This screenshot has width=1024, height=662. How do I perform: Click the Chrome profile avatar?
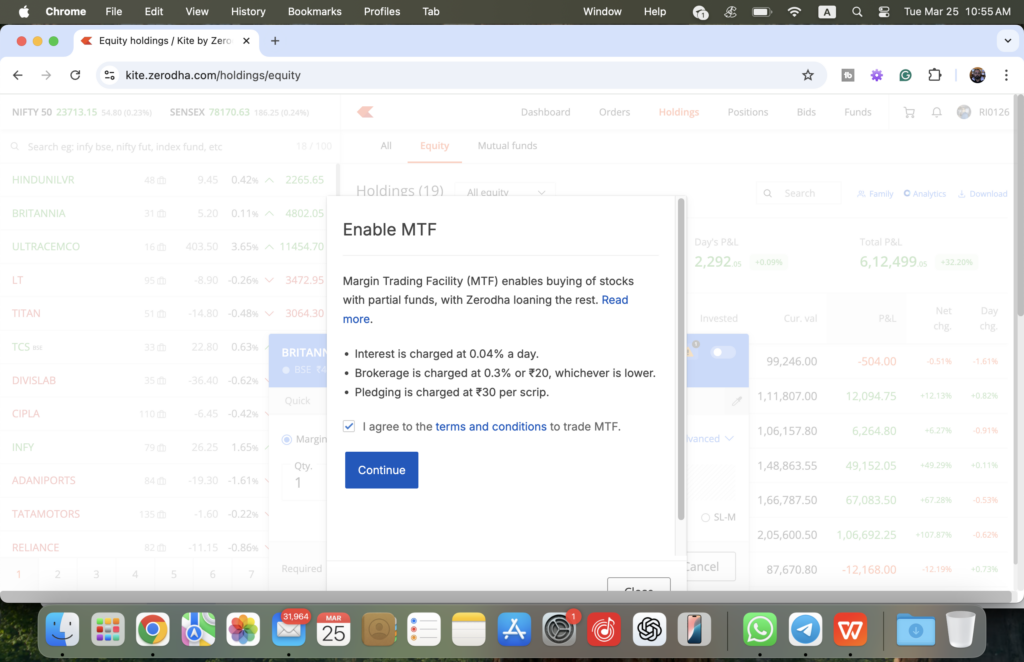[977, 75]
